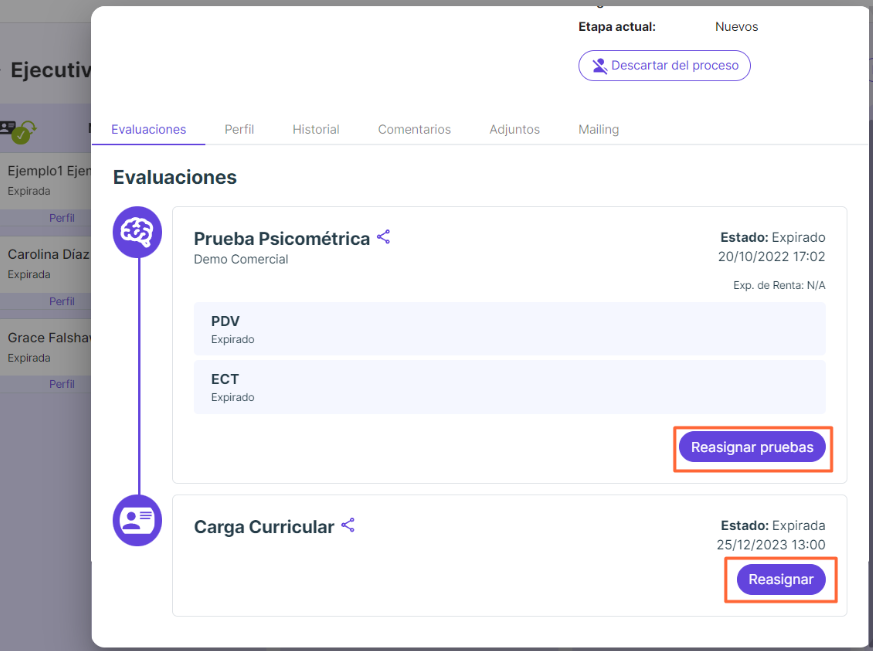Image resolution: width=873 pixels, height=651 pixels.
Task: Click Estado: Expirada label
Action: coord(773,526)
